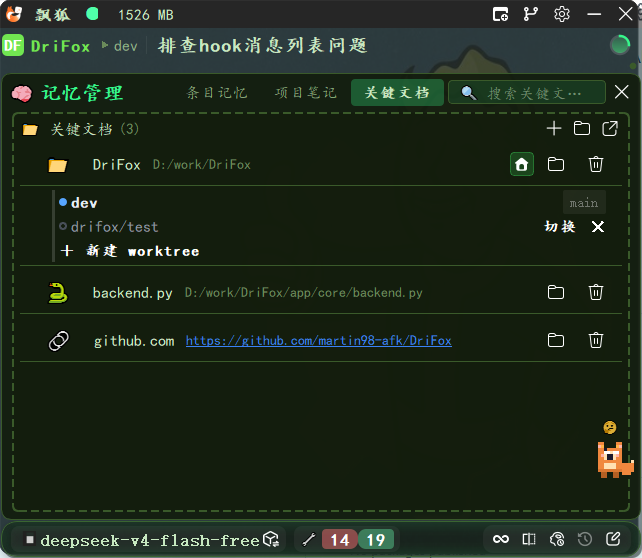Click the cube icon next to model name
Image resolution: width=642 pixels, height=558 pixels.
point(271,540)
